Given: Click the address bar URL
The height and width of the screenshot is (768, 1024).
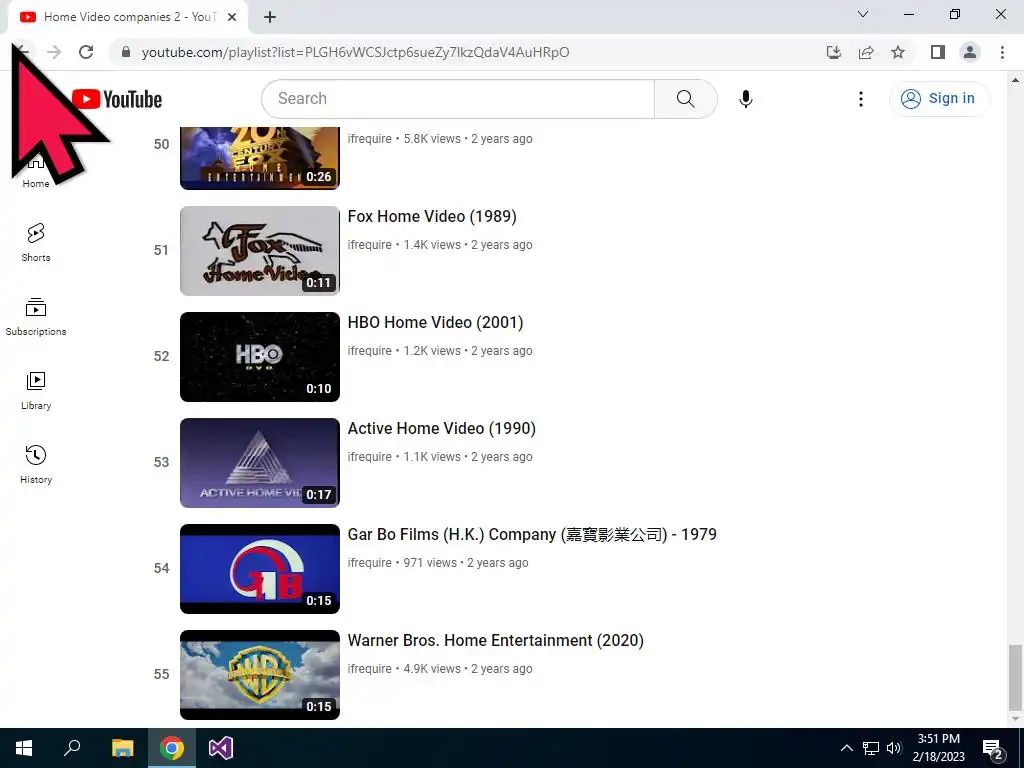Looking at the screenshot, I should pos(355,52).
